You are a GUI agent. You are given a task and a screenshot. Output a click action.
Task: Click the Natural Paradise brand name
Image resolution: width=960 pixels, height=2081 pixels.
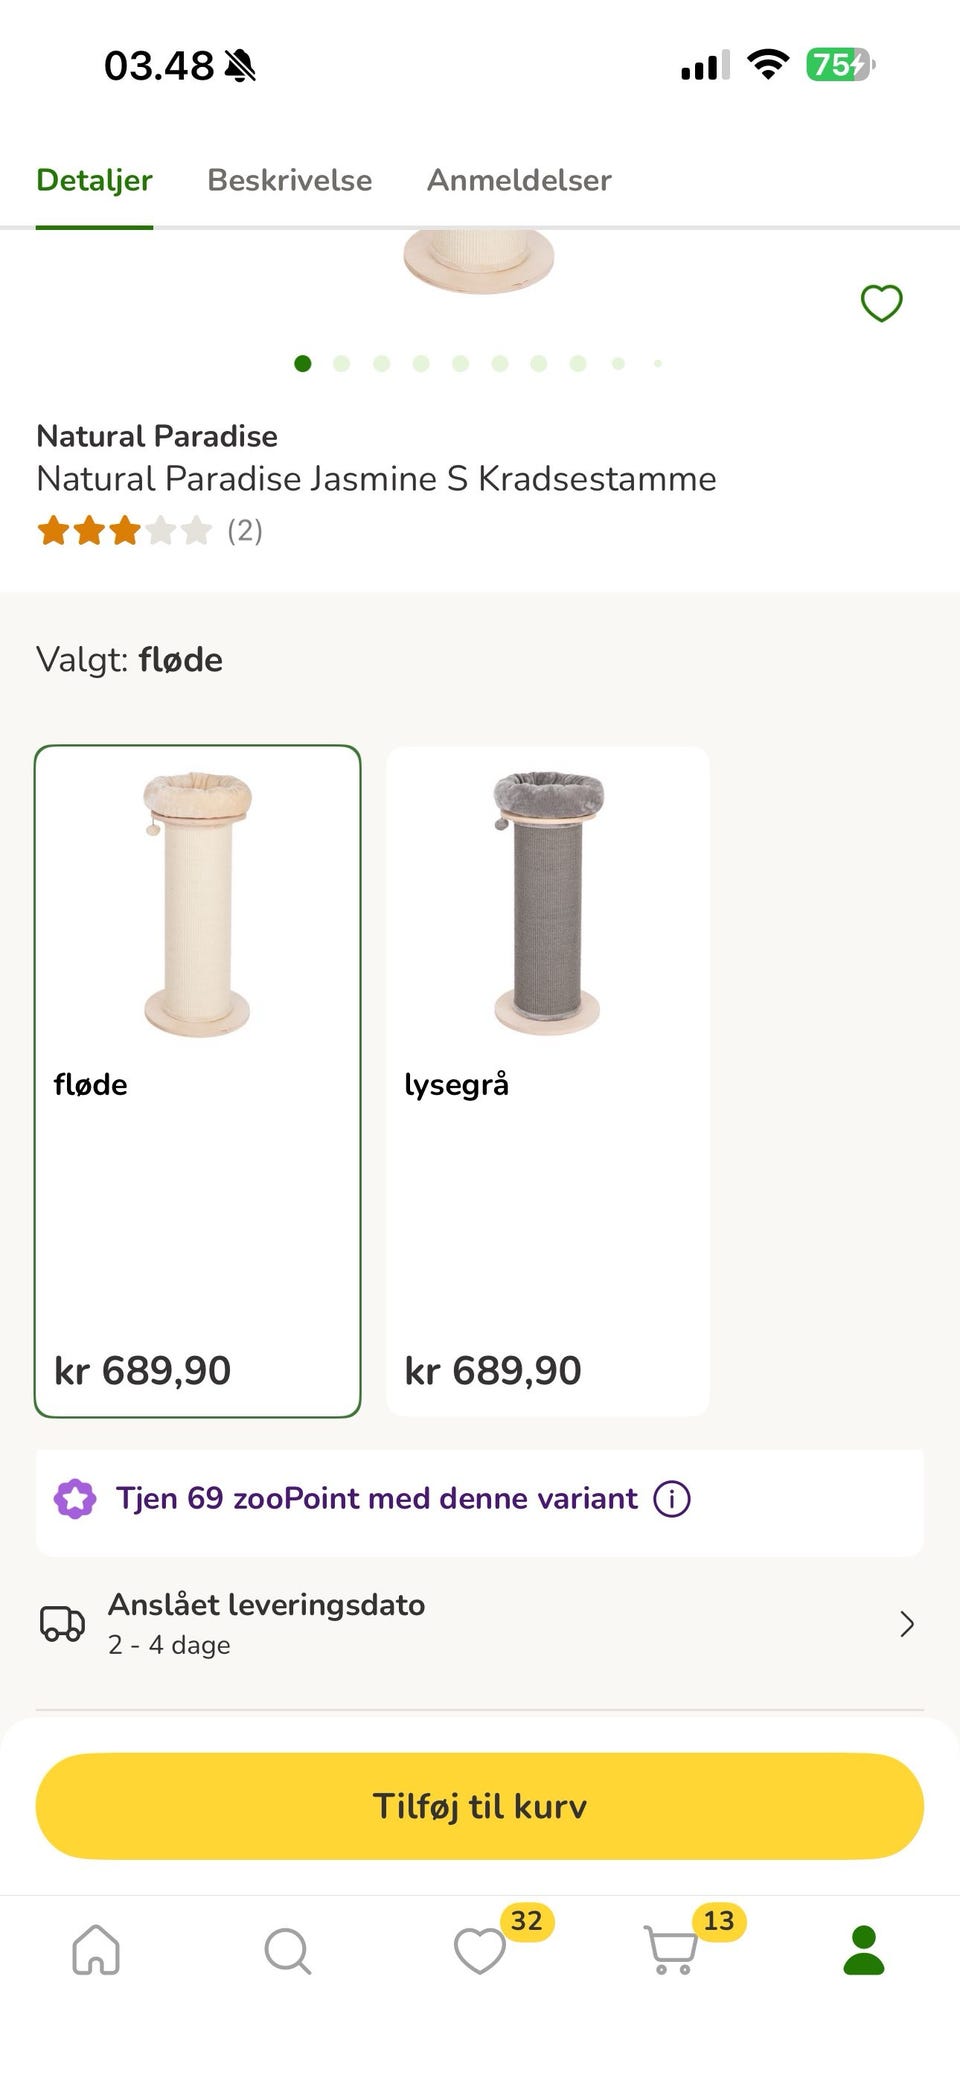(x=157, y=436)
